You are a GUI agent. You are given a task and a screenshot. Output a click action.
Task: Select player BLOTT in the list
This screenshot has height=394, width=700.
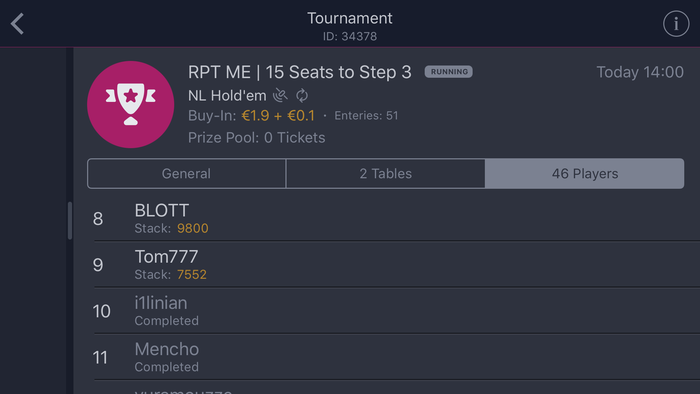point(397,219)
